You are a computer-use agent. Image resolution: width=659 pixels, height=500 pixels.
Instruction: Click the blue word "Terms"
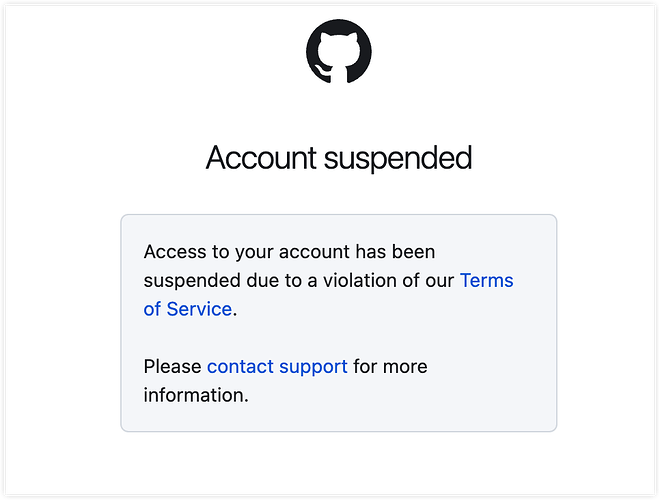point(486,281)
